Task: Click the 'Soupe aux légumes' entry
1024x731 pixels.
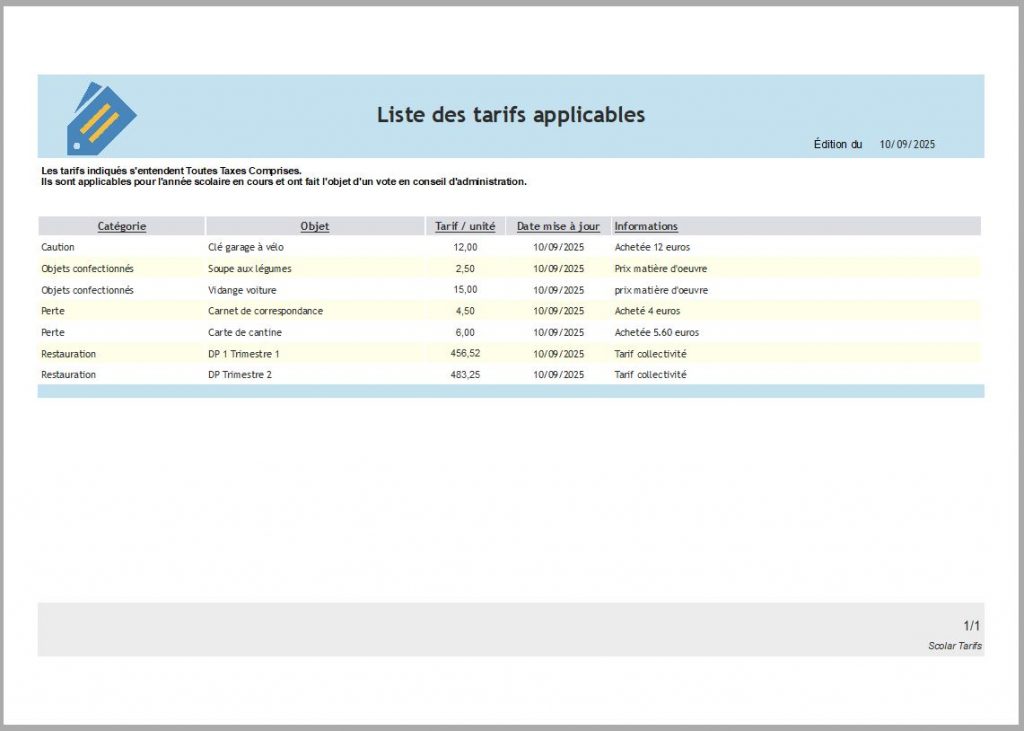Action: [x=250, y=269]
